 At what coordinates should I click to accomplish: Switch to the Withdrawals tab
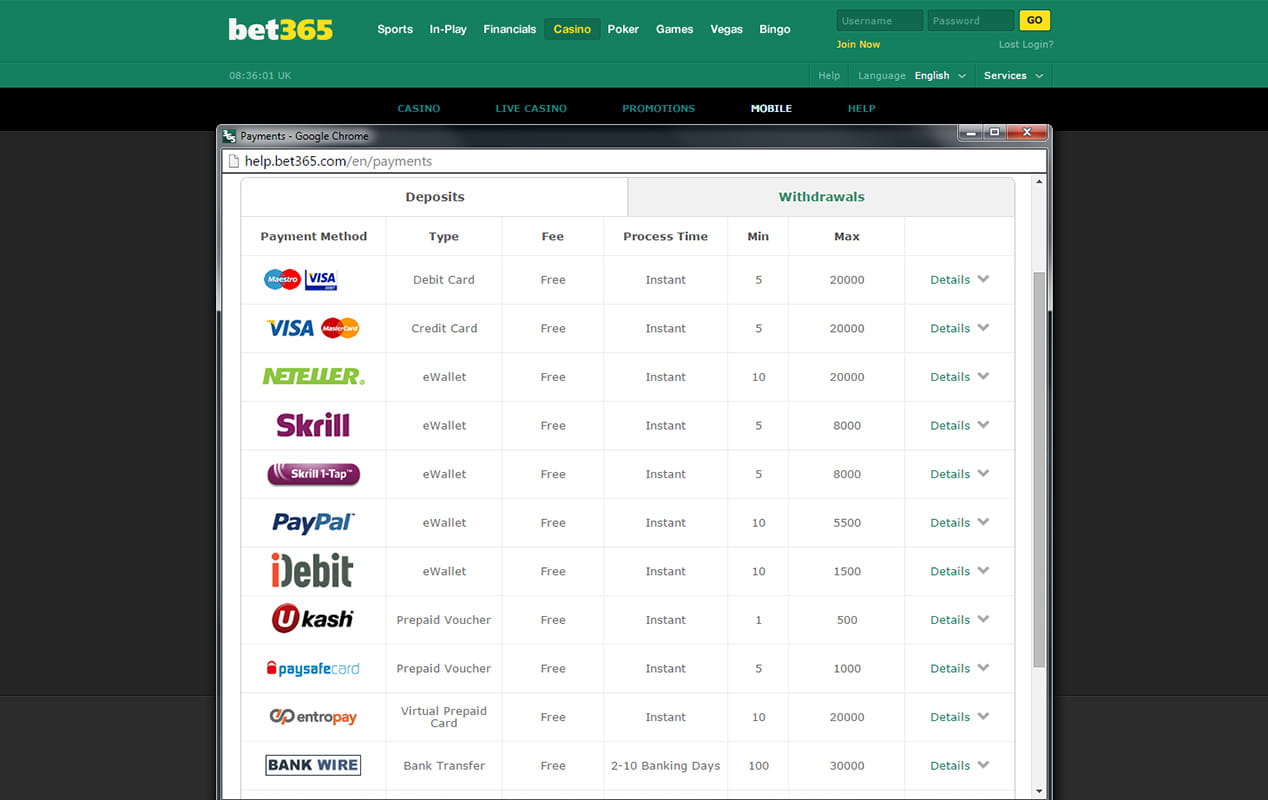point(821,197)
